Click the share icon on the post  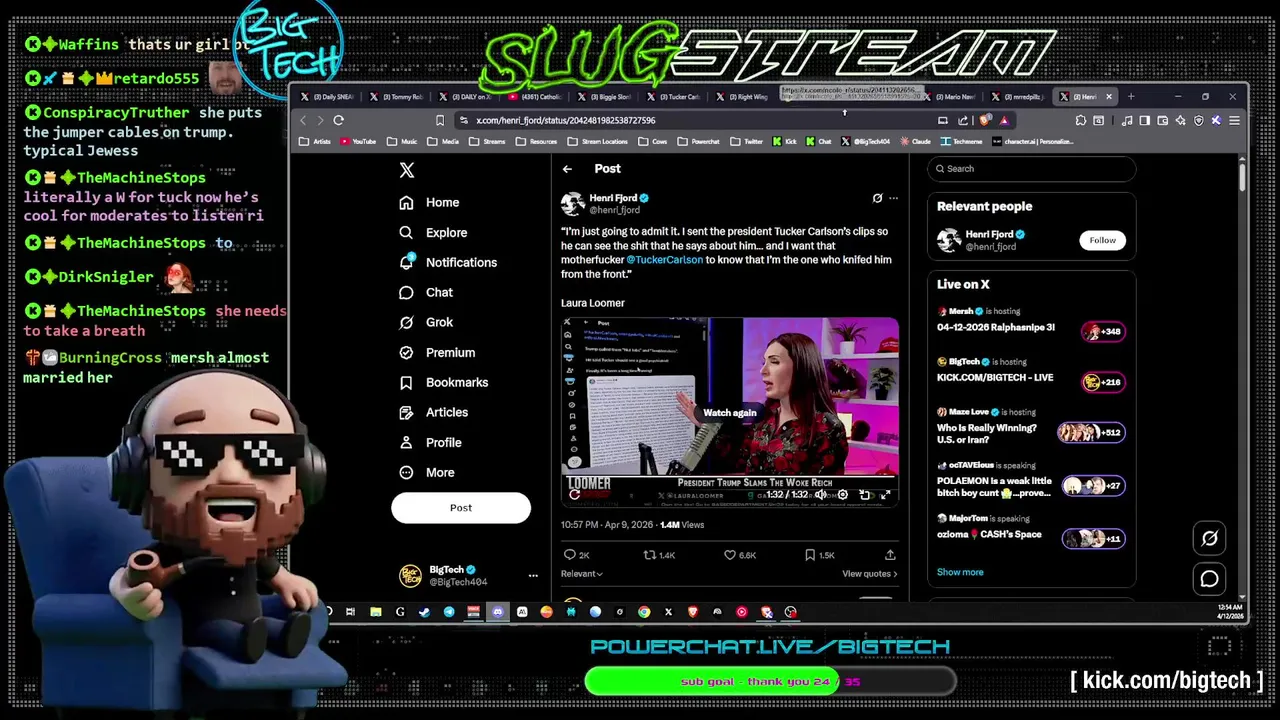tap(890, 555)
